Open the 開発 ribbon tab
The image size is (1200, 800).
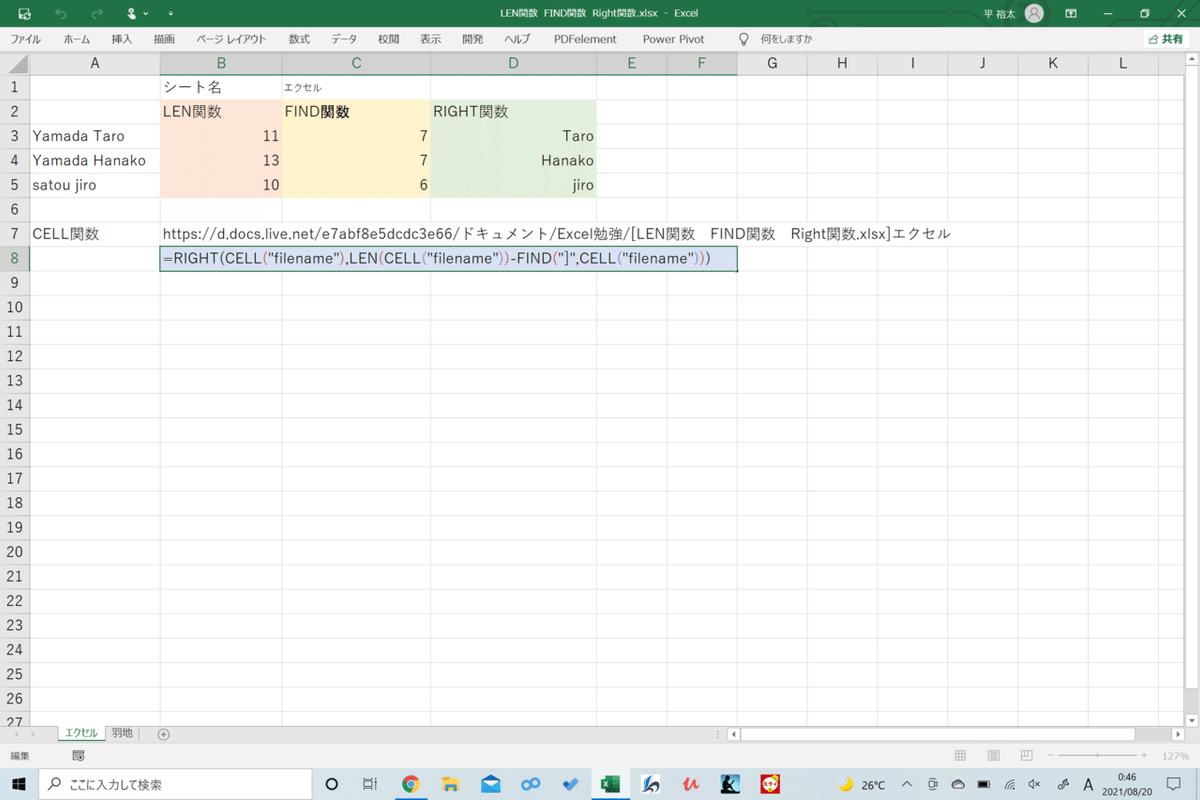click(473, 39)
